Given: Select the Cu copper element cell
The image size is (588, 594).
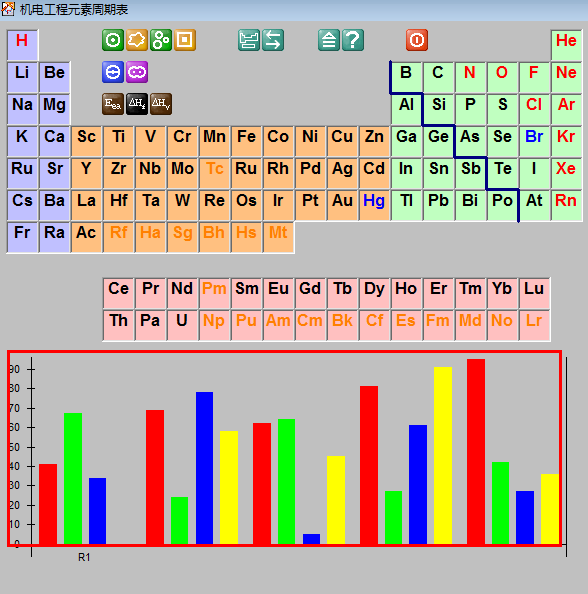Looking at the screenshot, I should coord(342,141).
